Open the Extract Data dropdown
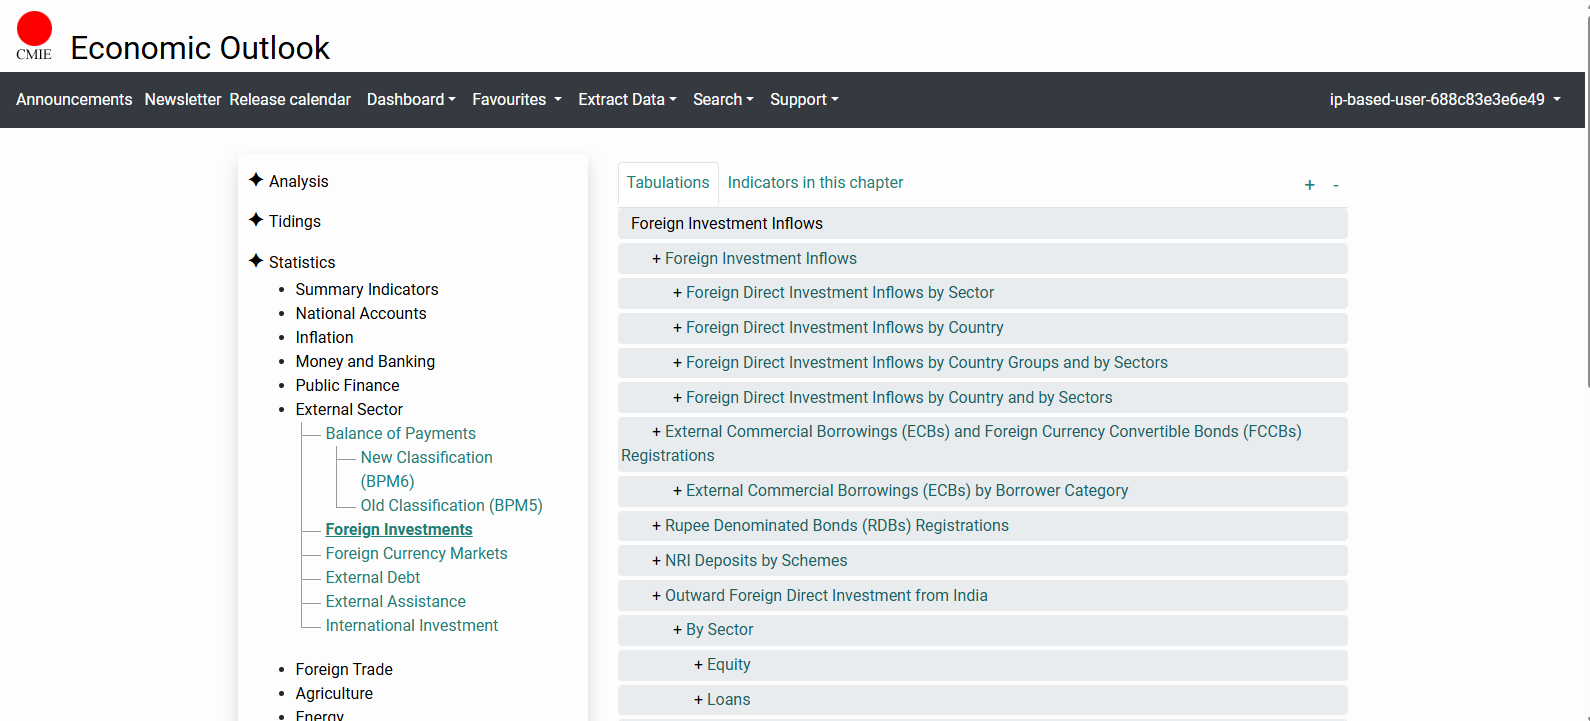 [627, 100]
